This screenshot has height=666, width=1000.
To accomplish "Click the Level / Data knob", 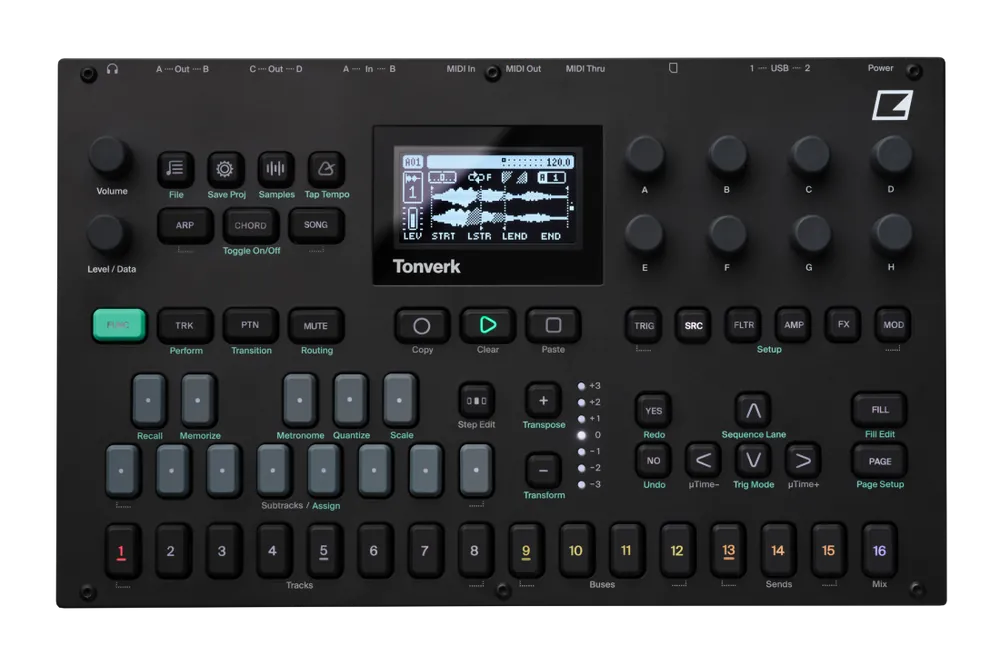I will [x=107, y=234].
